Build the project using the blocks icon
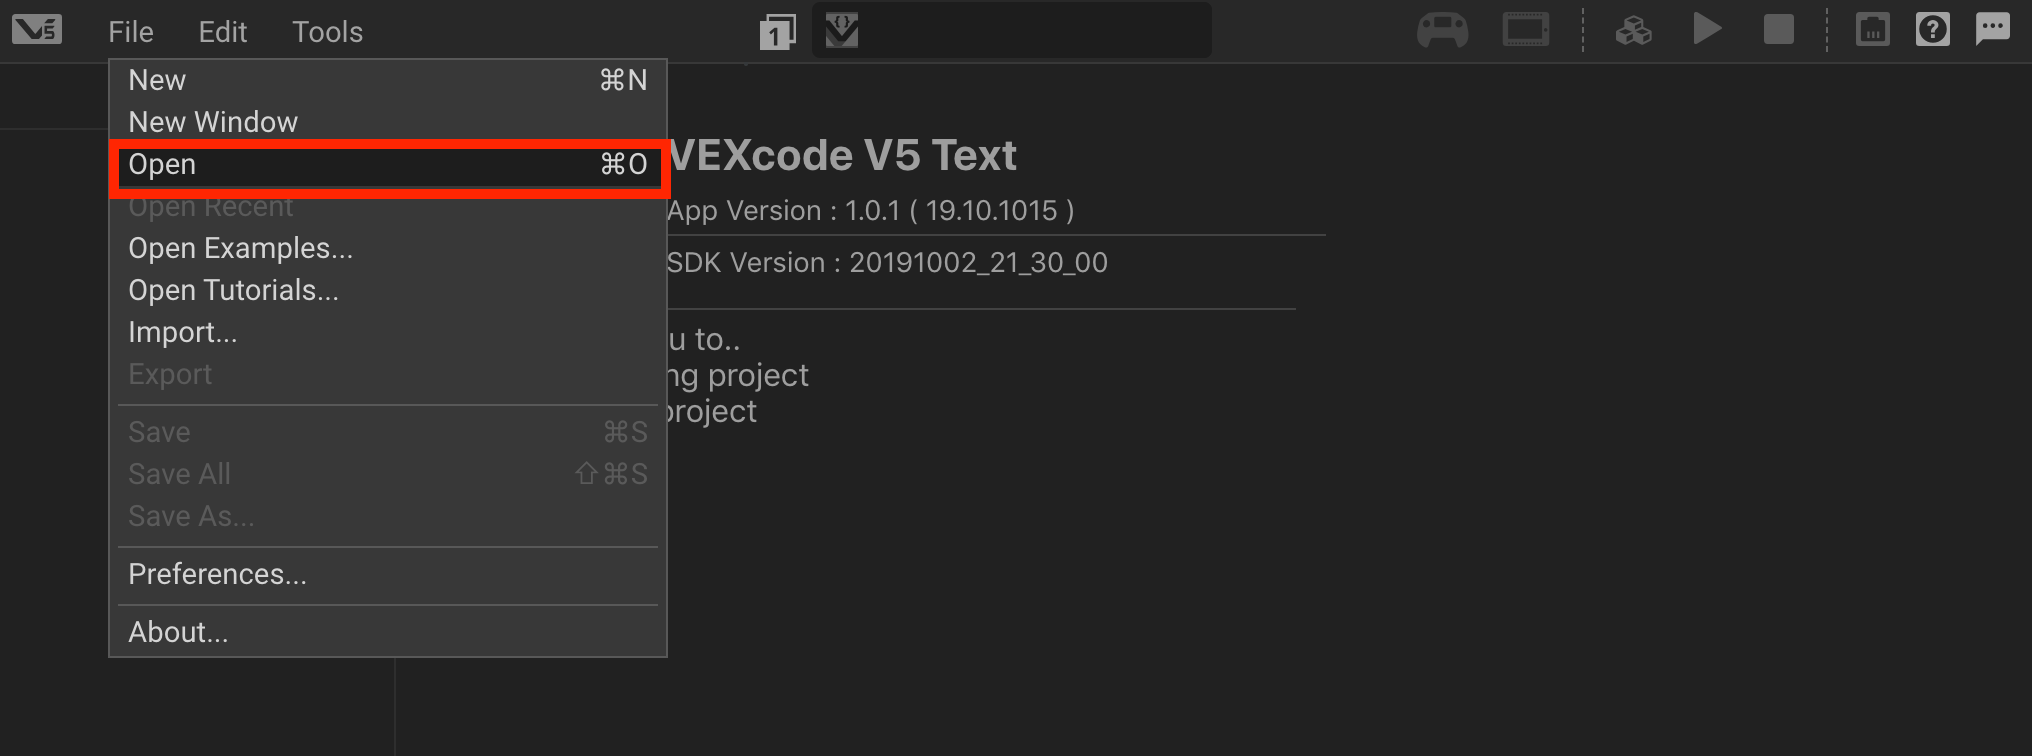Screen dimensions: 2032x756 [x=1634, y=29]
